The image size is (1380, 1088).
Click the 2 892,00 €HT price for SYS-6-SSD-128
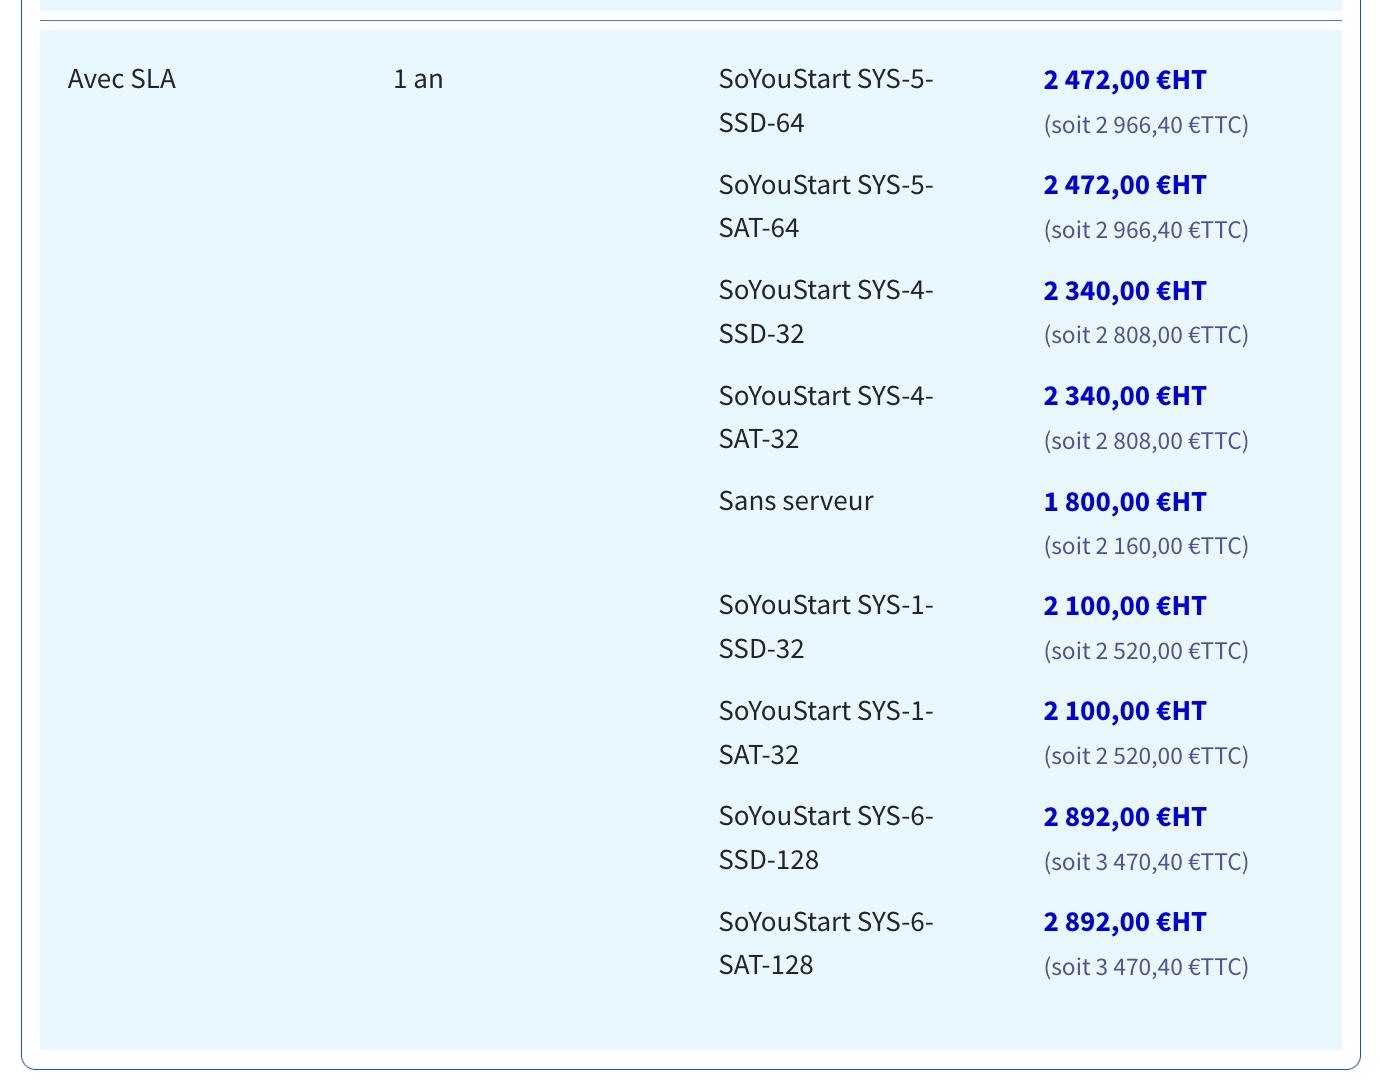coord(1125,817)
